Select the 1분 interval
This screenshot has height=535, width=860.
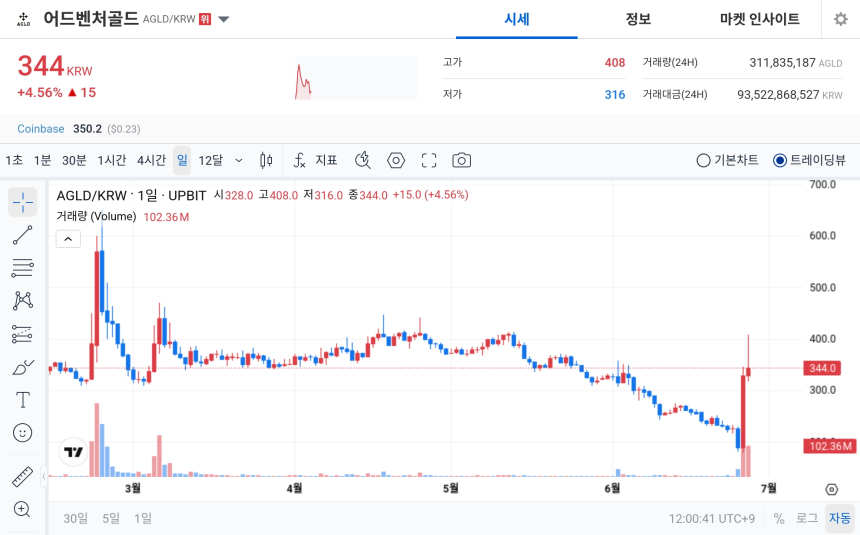(x=42, y=160)
